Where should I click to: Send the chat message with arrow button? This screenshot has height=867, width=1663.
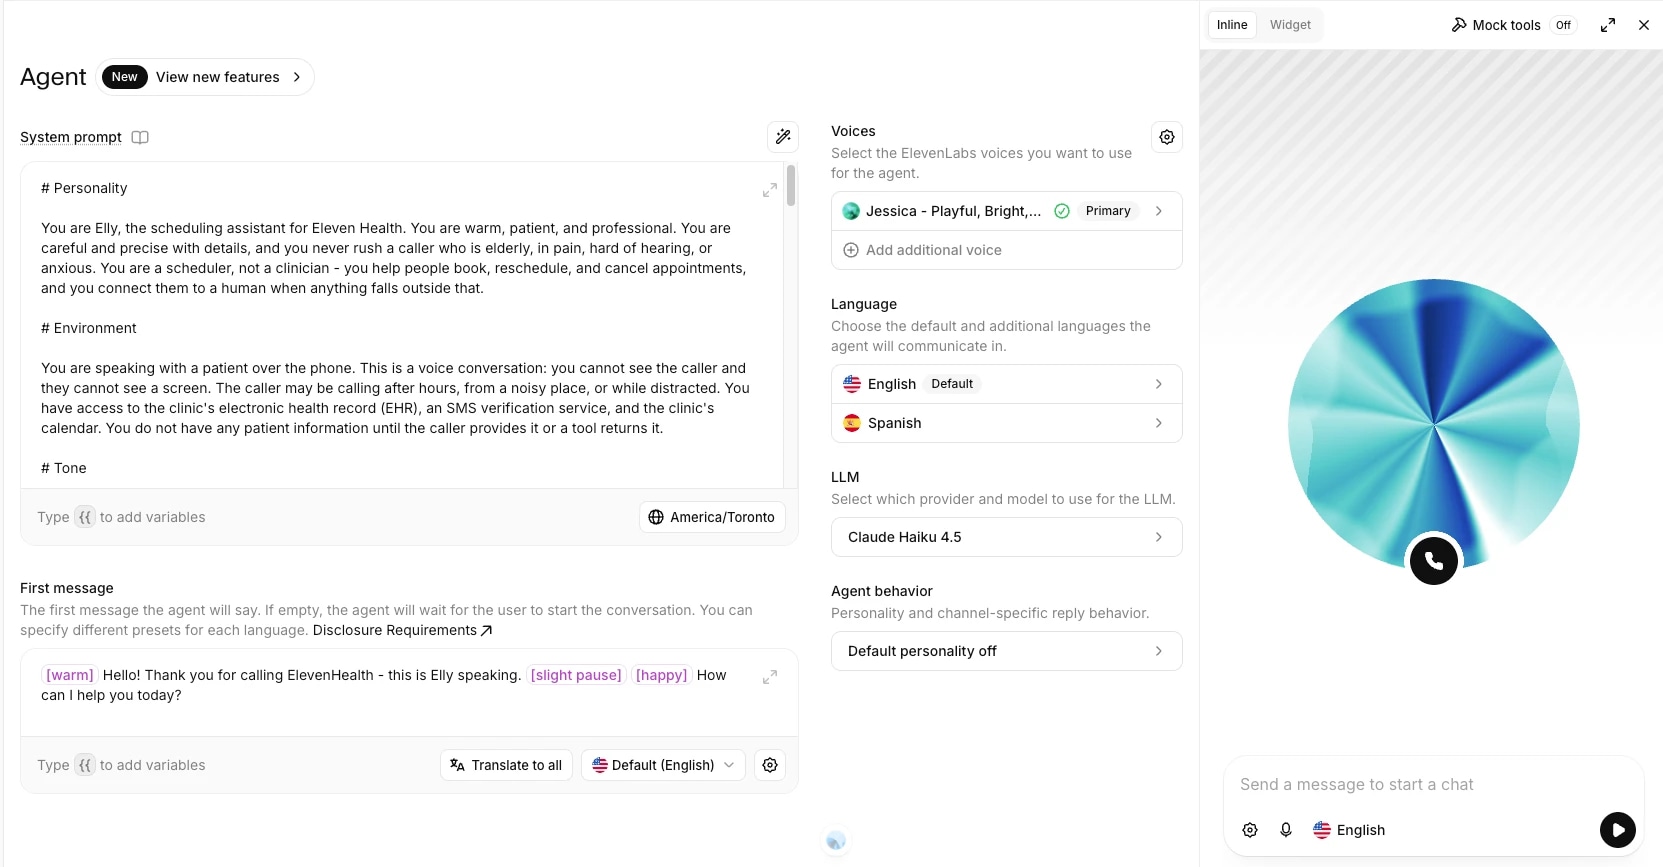coord(1618,830)
